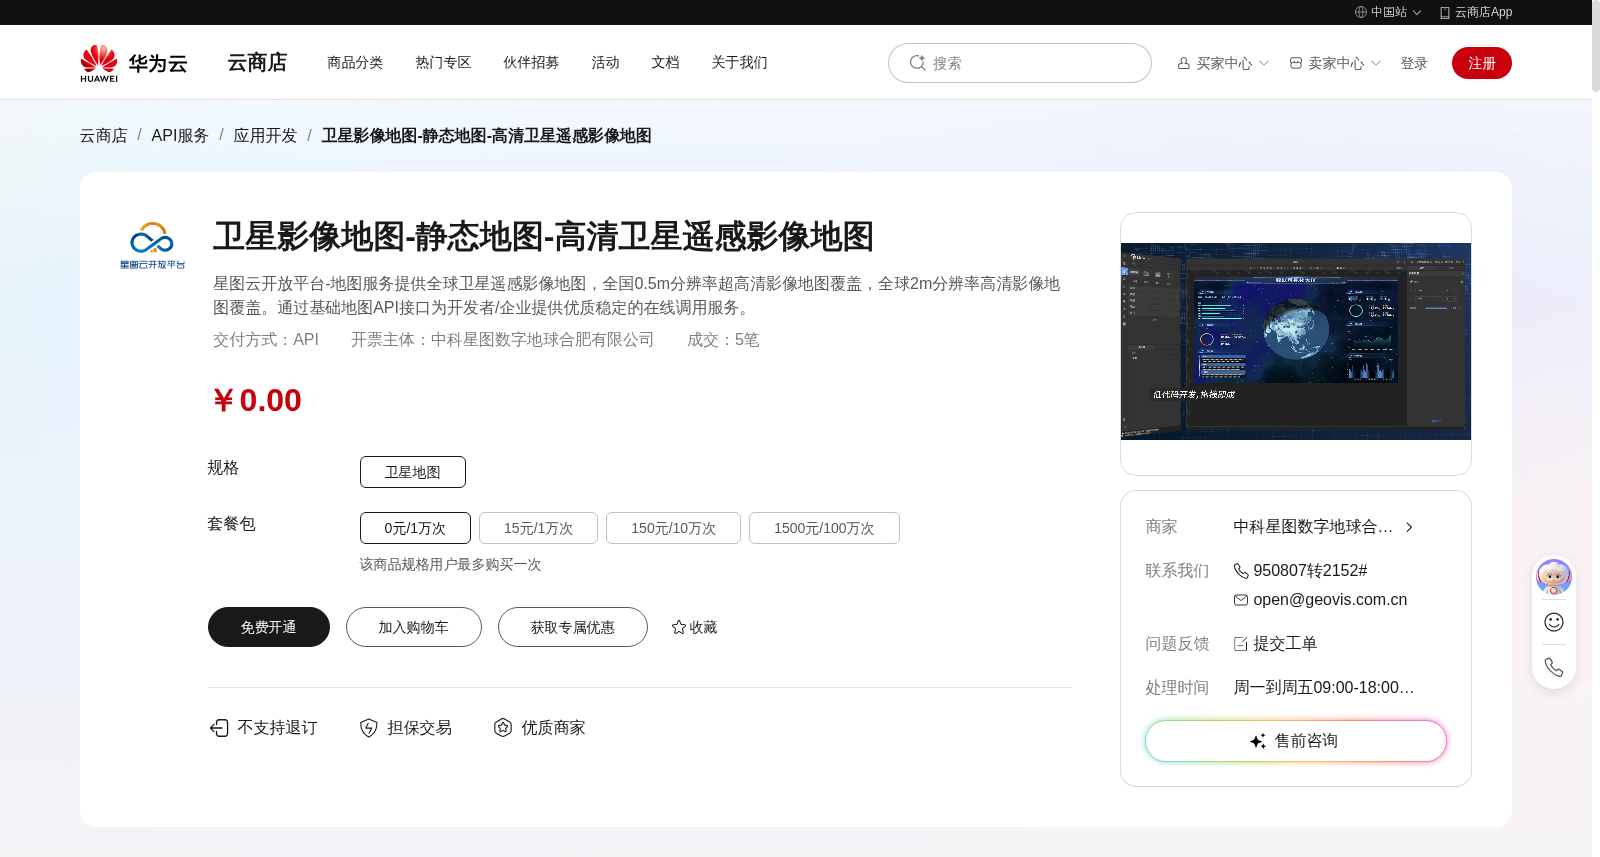Click the 买家中心 user icon
Viewport: 1600px width, 857px height.
point(1184,63)
